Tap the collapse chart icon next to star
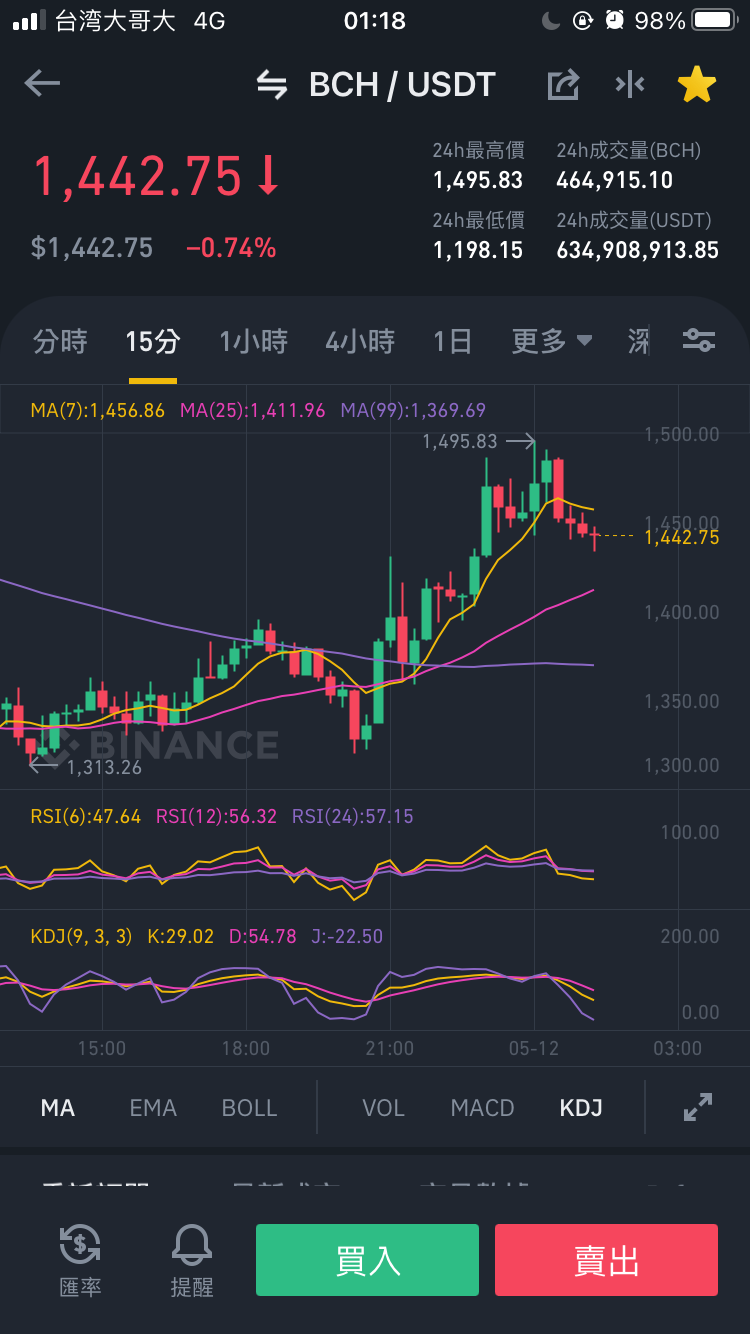Viewport: 750px width, 1334px height. 630,85
